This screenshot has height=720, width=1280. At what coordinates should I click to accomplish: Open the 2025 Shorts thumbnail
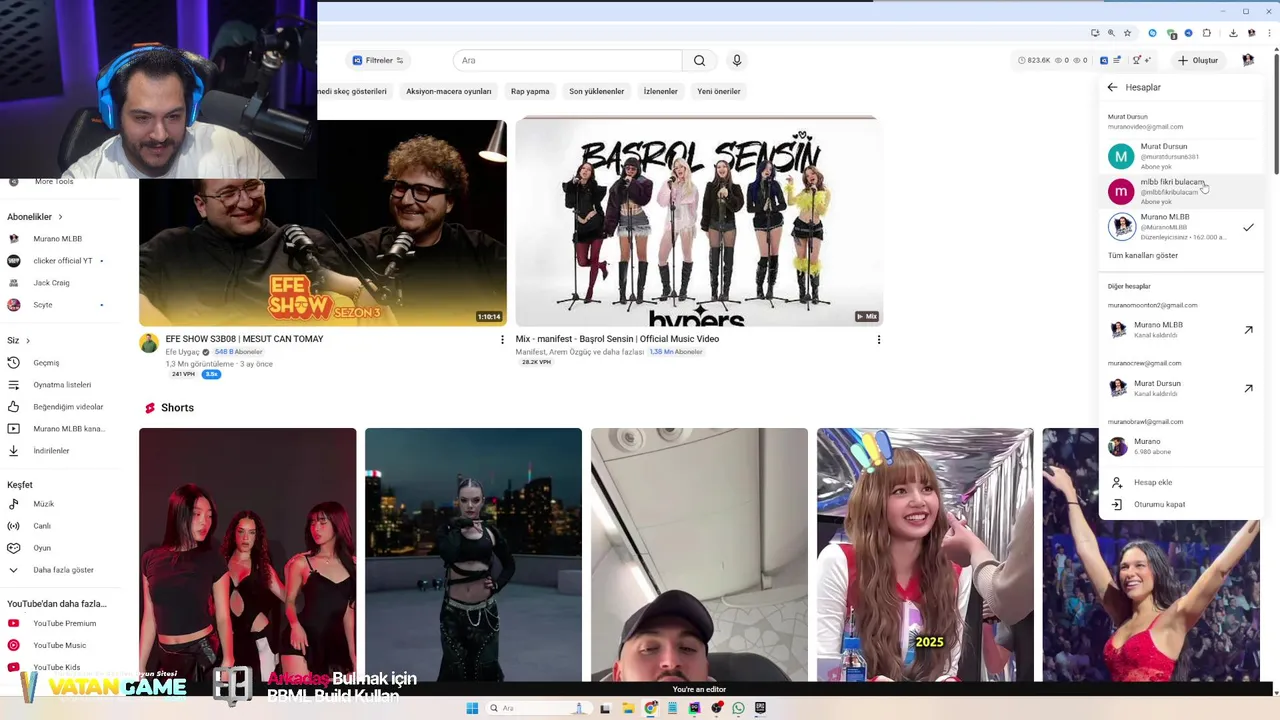(x=925, y=555)
